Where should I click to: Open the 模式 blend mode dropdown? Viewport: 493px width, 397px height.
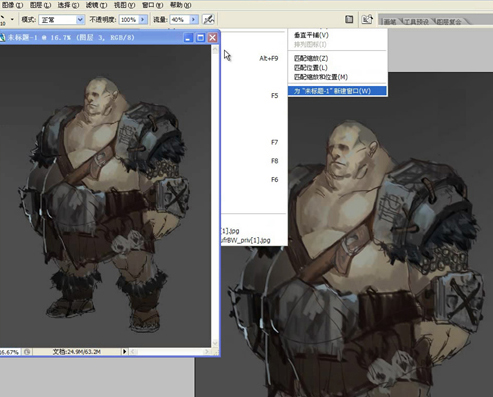click(x=62, y=20)
